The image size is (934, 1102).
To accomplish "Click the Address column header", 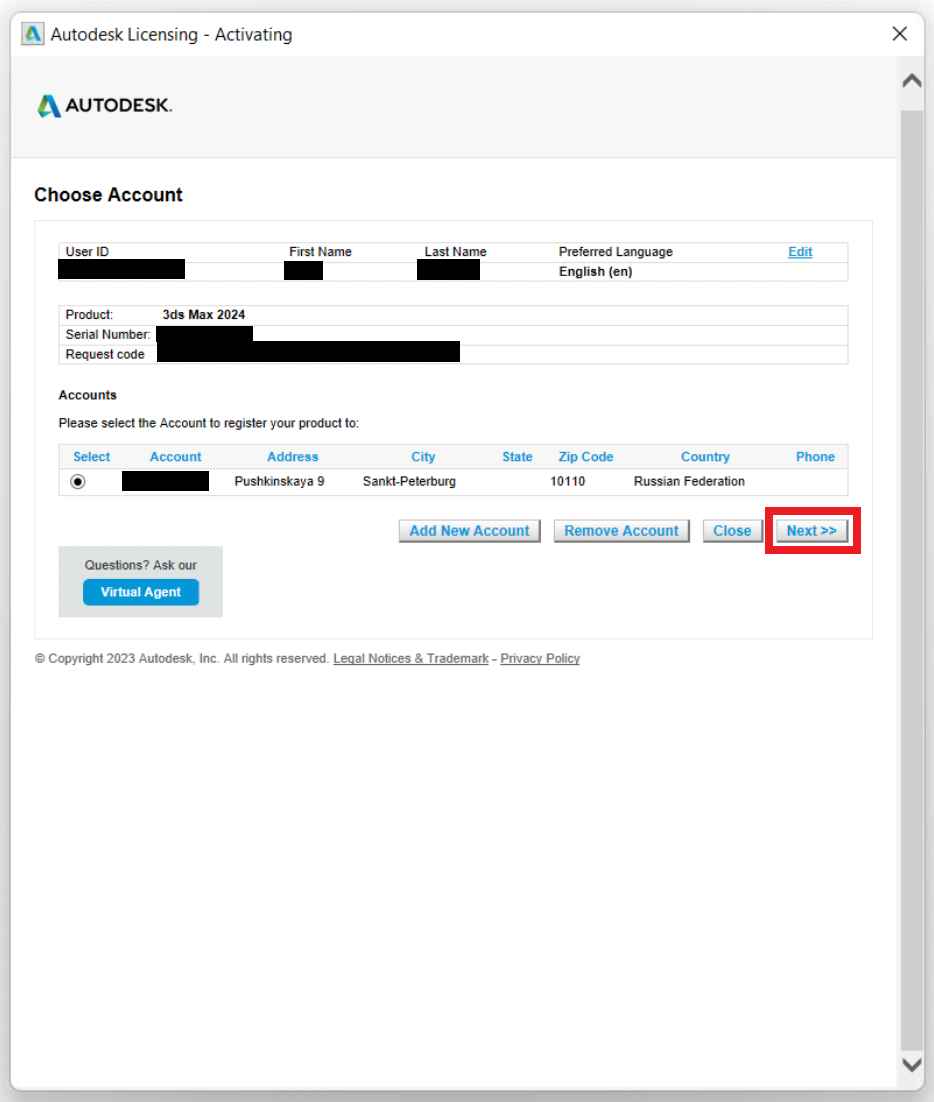I will 292,457.
